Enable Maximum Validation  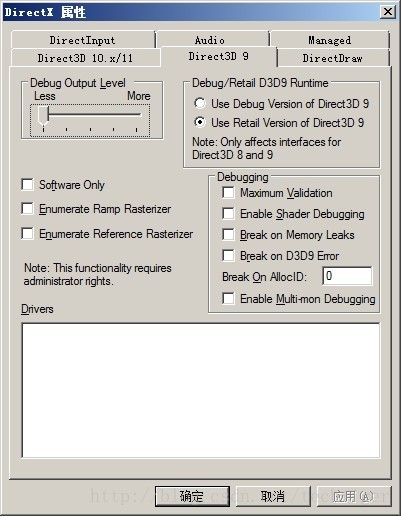pyautogui.click(x=228, y=193)
